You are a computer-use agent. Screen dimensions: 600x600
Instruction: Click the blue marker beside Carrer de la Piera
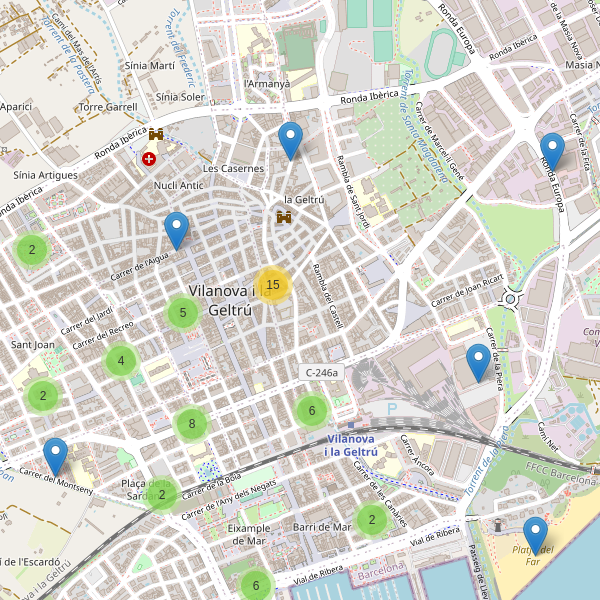click(x=478, y=363)
